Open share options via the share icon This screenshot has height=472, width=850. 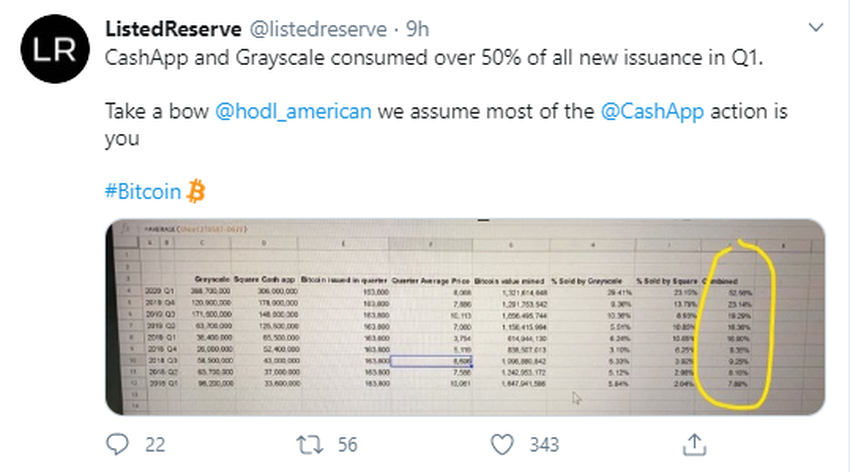click(x=694, y=444)
